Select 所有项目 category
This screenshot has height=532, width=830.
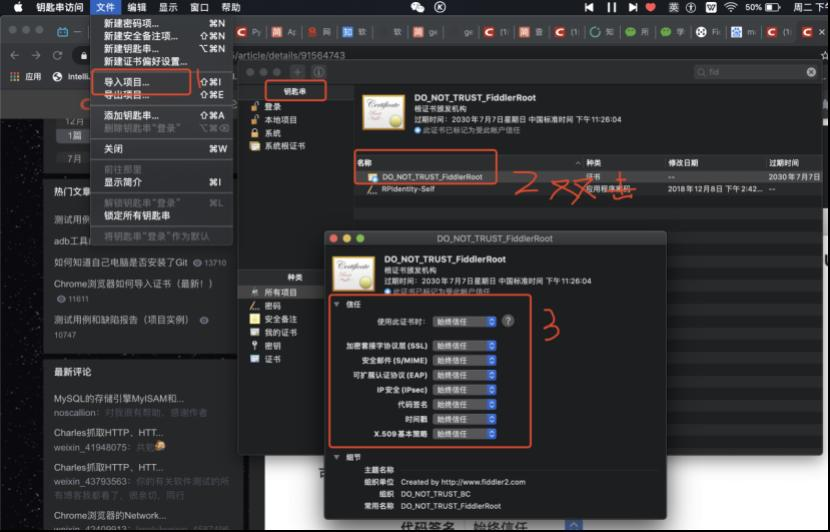point(281,292)
